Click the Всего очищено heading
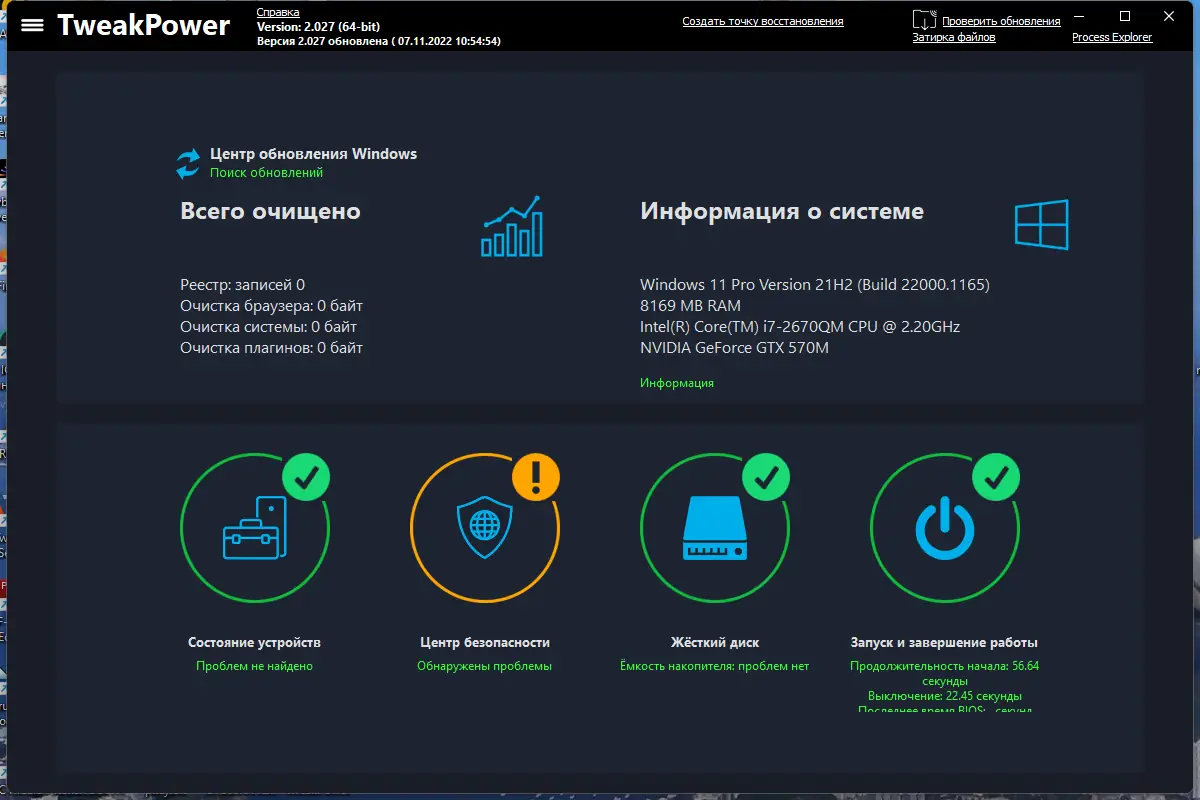The image size is (1200, 800). (x=270, y=211)
